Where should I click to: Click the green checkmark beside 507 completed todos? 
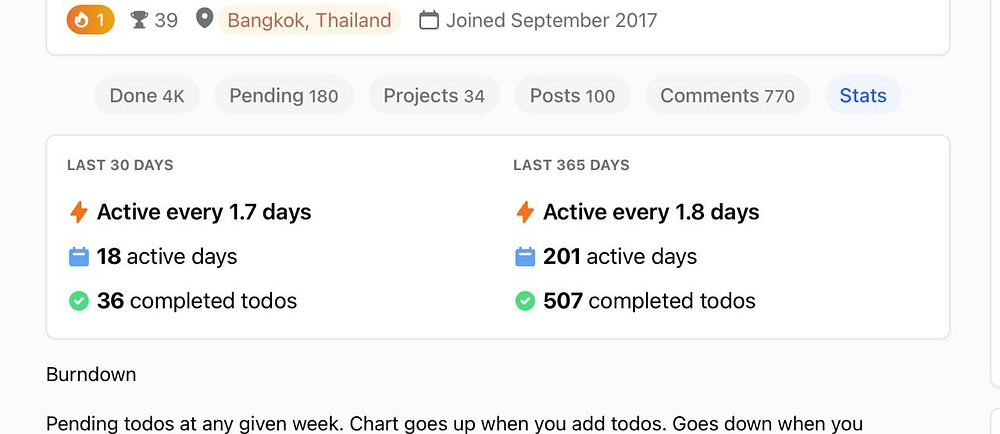(x=524, y=301)
